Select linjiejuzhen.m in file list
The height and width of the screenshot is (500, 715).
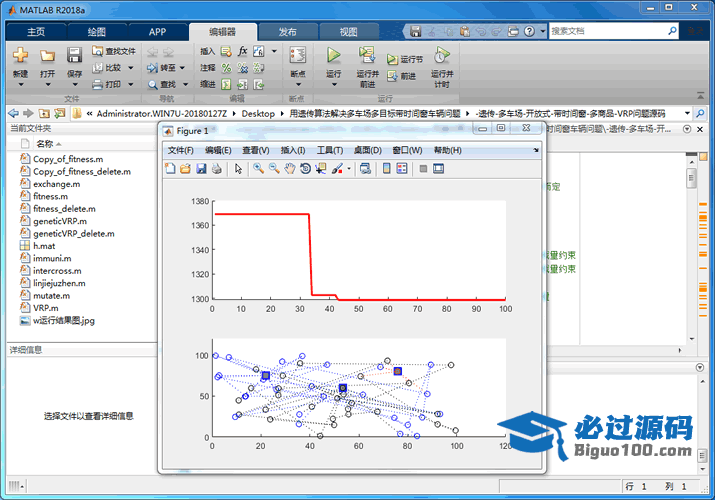59,283
